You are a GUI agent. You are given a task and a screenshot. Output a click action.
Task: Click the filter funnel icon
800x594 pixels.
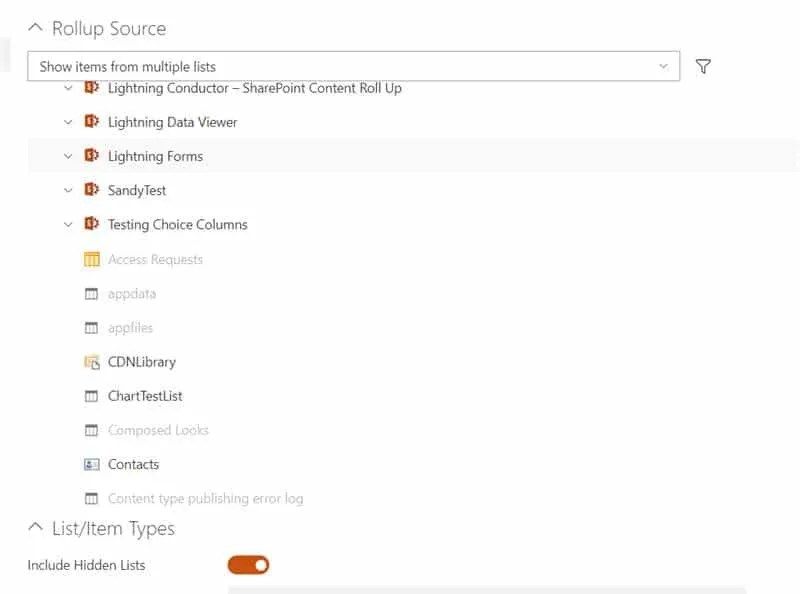[x=703, y=67]
